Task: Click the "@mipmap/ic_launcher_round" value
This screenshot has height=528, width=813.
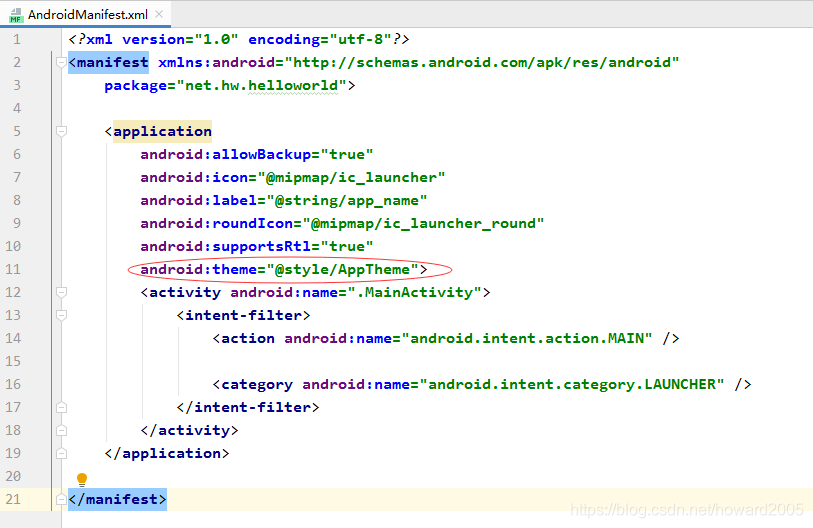Action: [423, 224]
